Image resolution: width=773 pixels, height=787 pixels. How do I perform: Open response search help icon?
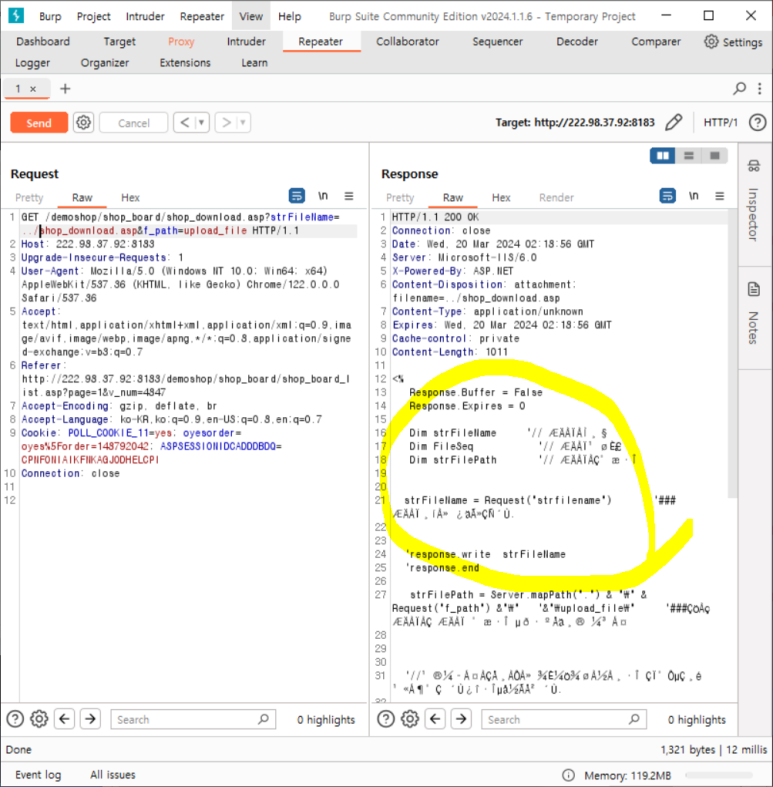click(x=385, y=719)
